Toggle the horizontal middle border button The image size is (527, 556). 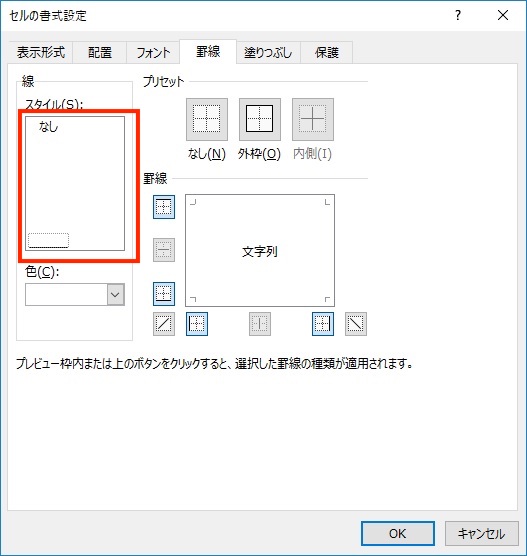click(x=164, y=250)
